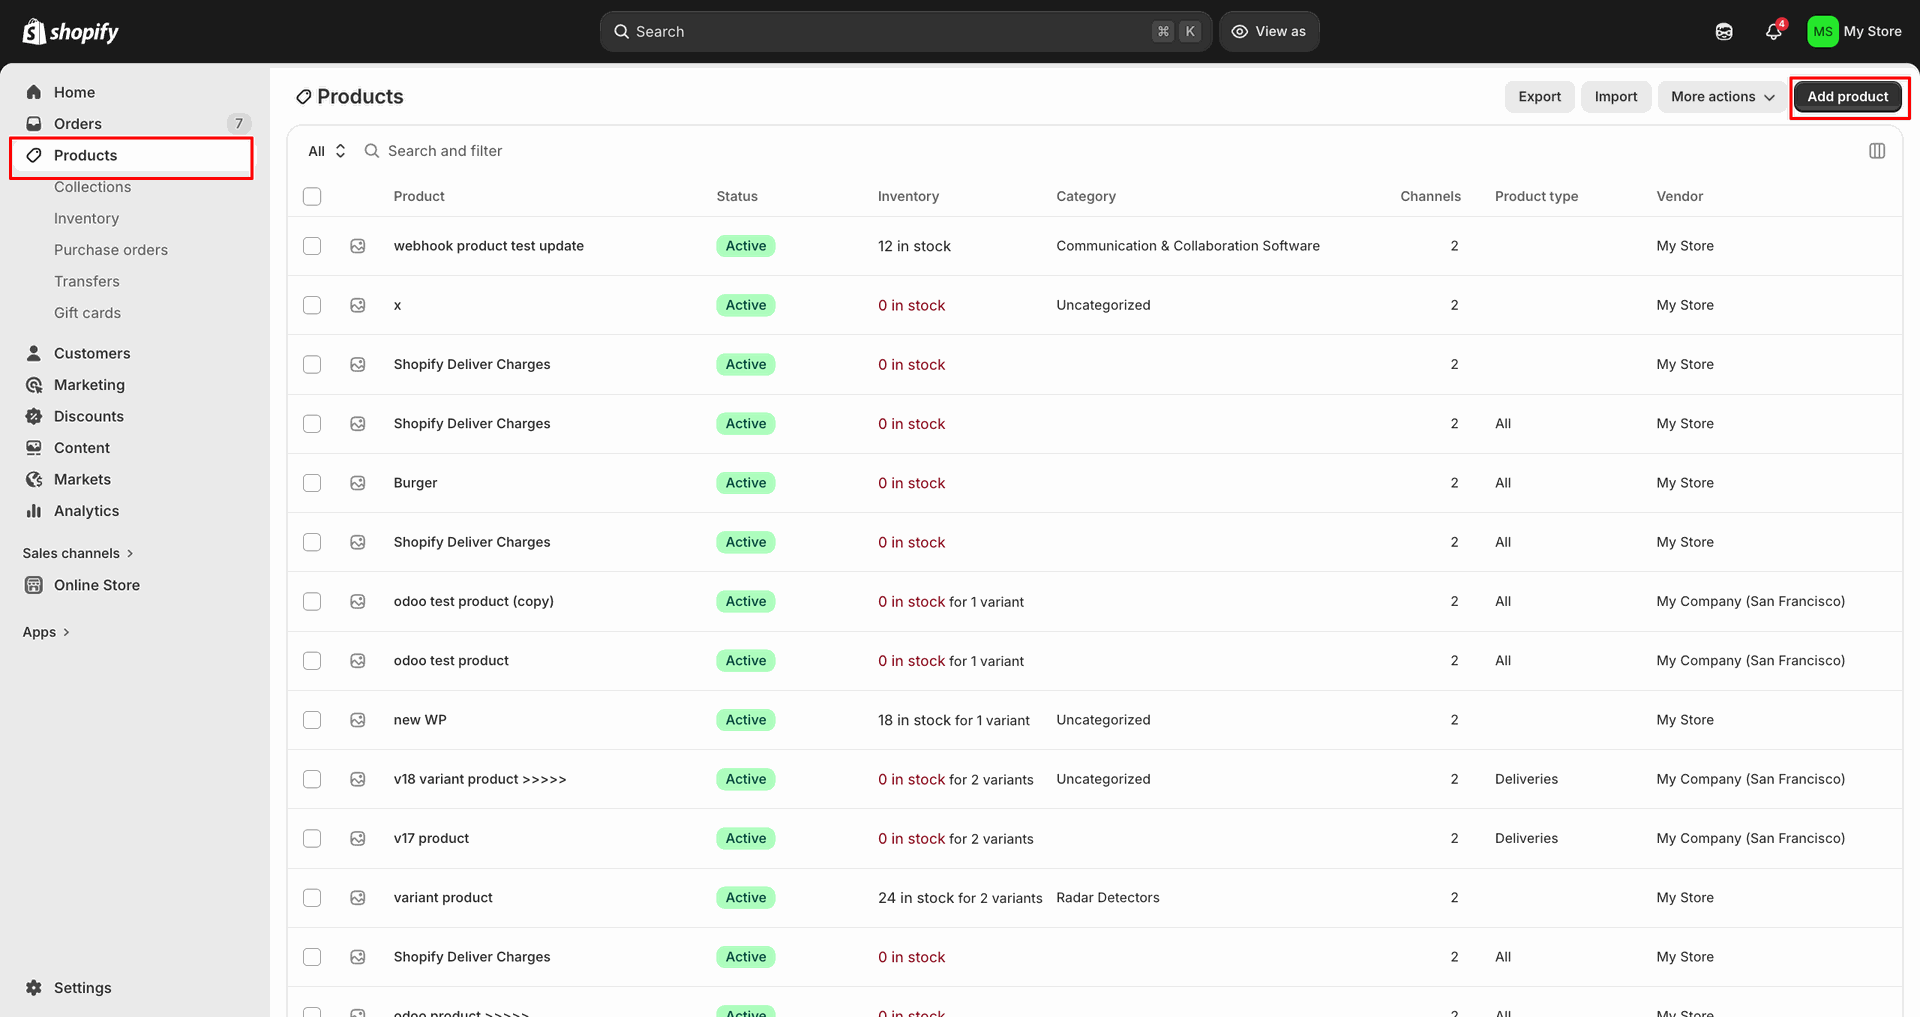
Task: Check the Burger product checkbox
Action: pos(312,483)
